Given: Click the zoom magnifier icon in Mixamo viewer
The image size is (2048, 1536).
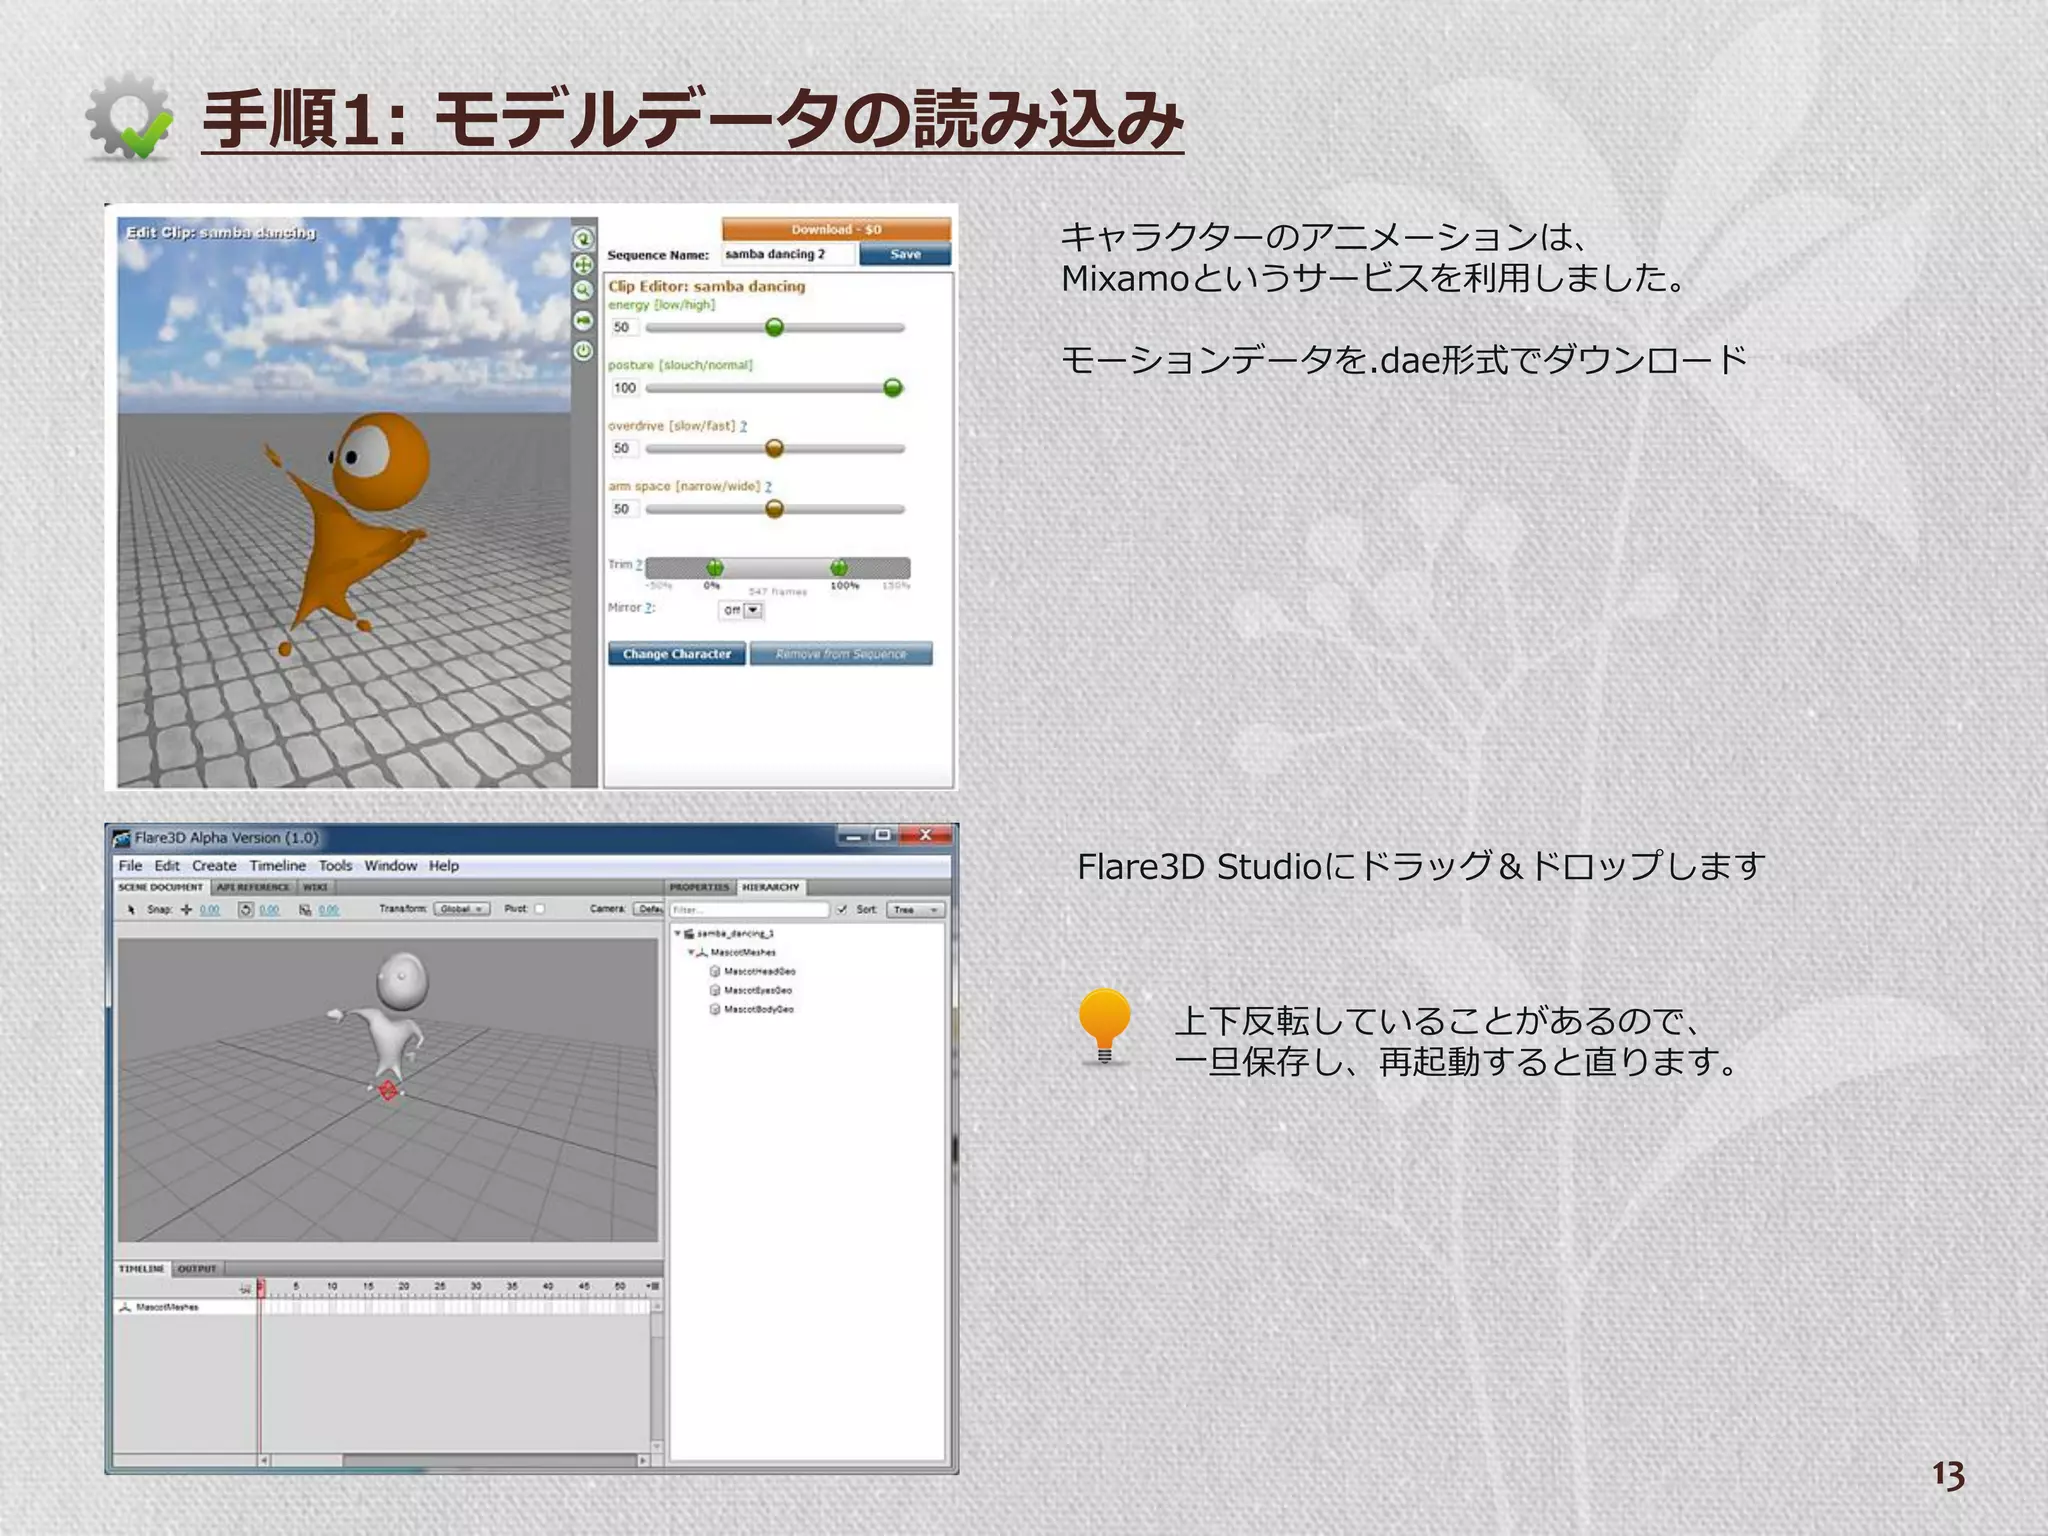Looking at the screenshot, I should pyautogui.click(x=583, y=291).
